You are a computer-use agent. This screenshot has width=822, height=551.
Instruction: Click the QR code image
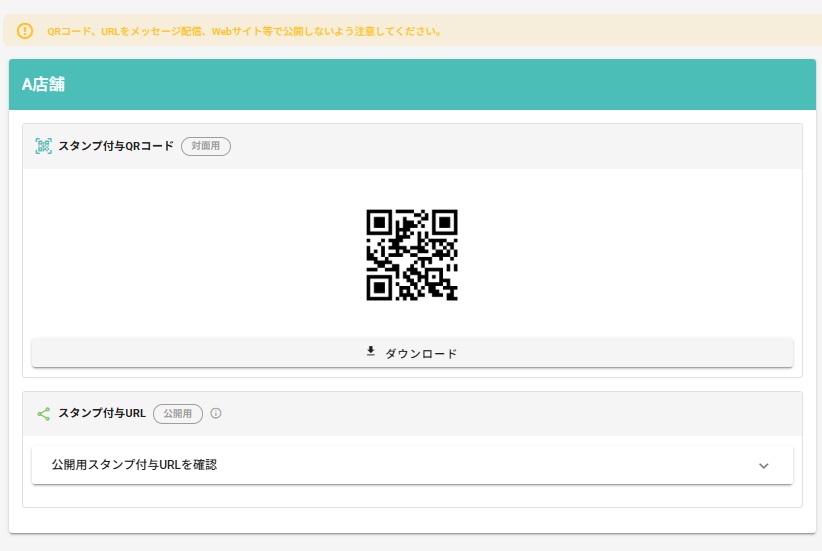click(x=412, y=255)
